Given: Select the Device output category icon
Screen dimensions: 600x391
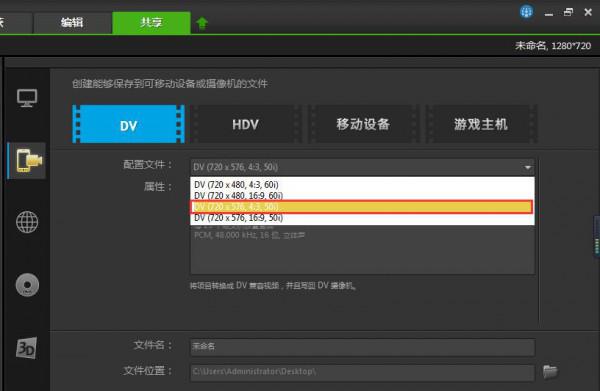Looking at the screenshot, I should (28, 161).
